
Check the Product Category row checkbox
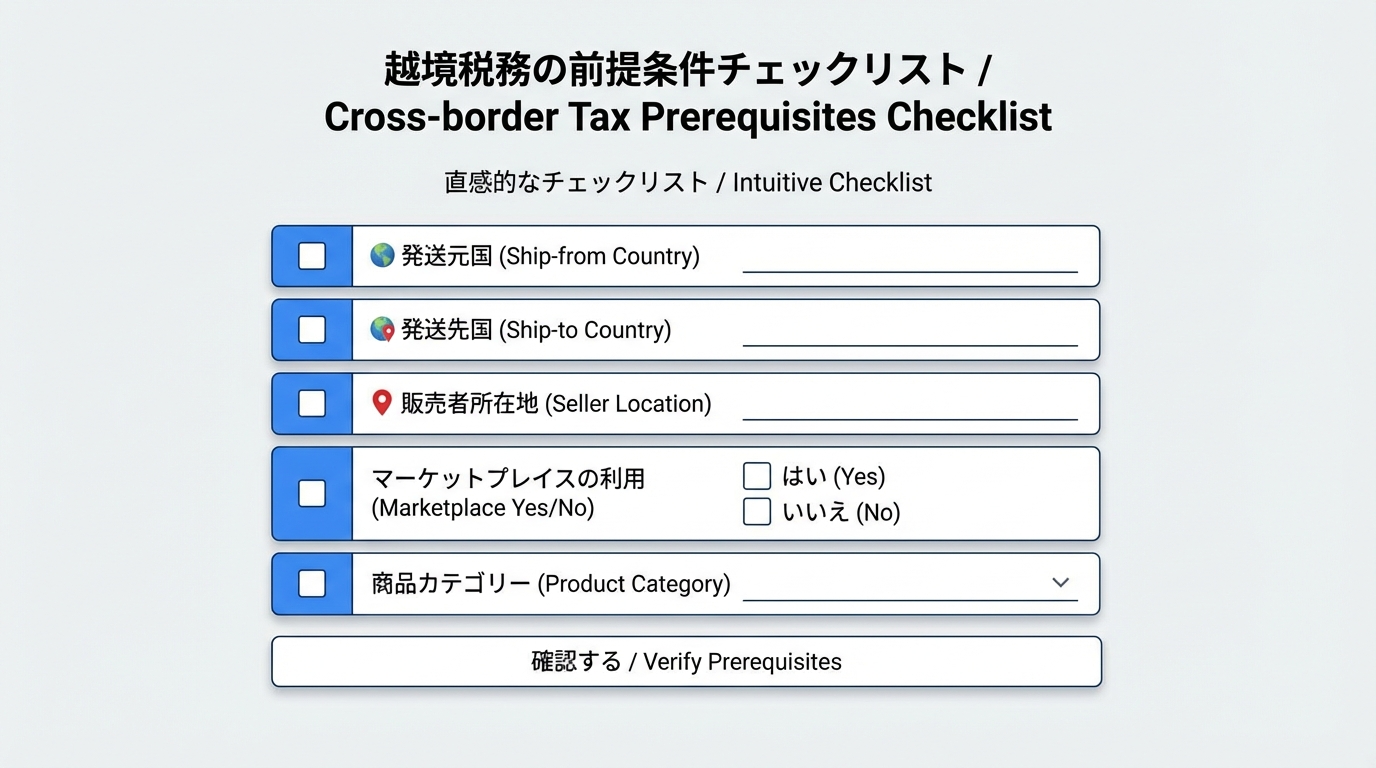pyautogui.click(x=311, y=583)
